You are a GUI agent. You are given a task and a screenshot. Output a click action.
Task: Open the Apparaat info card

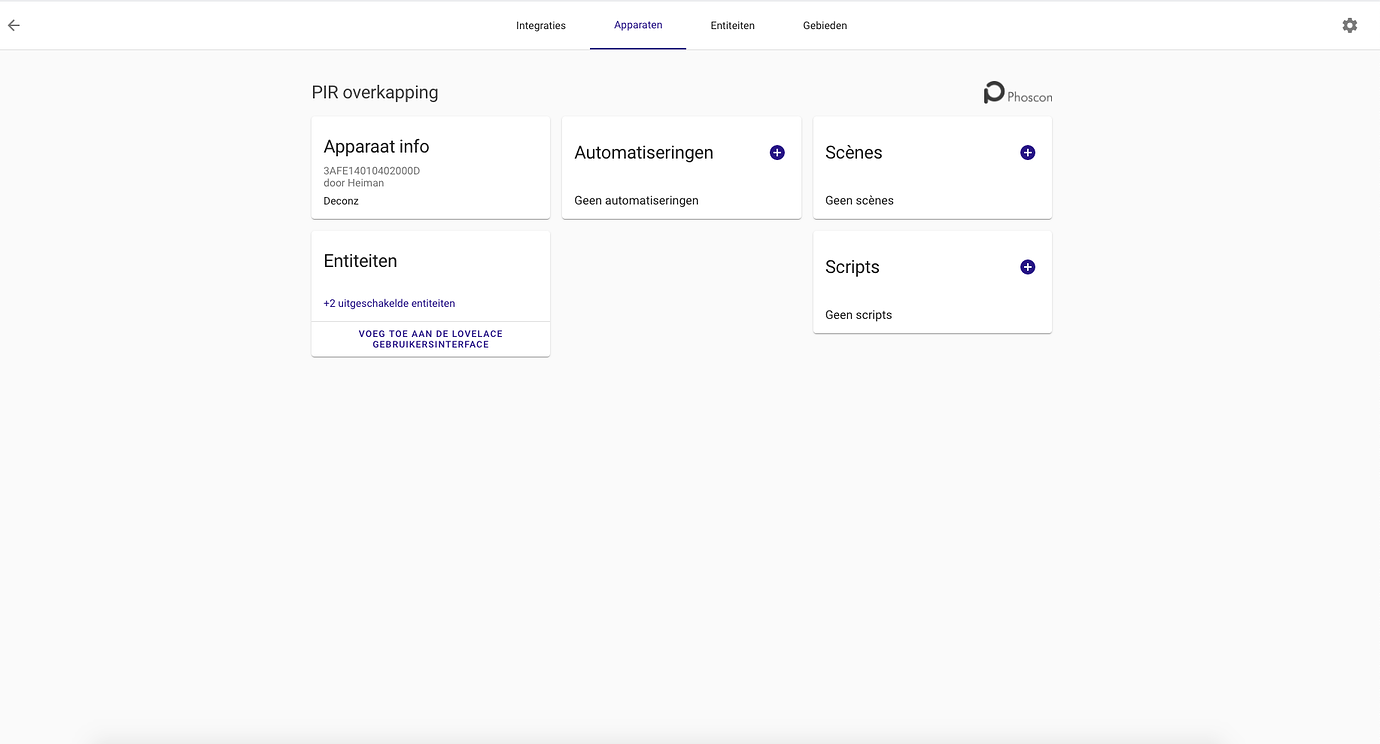pos(376,146)
